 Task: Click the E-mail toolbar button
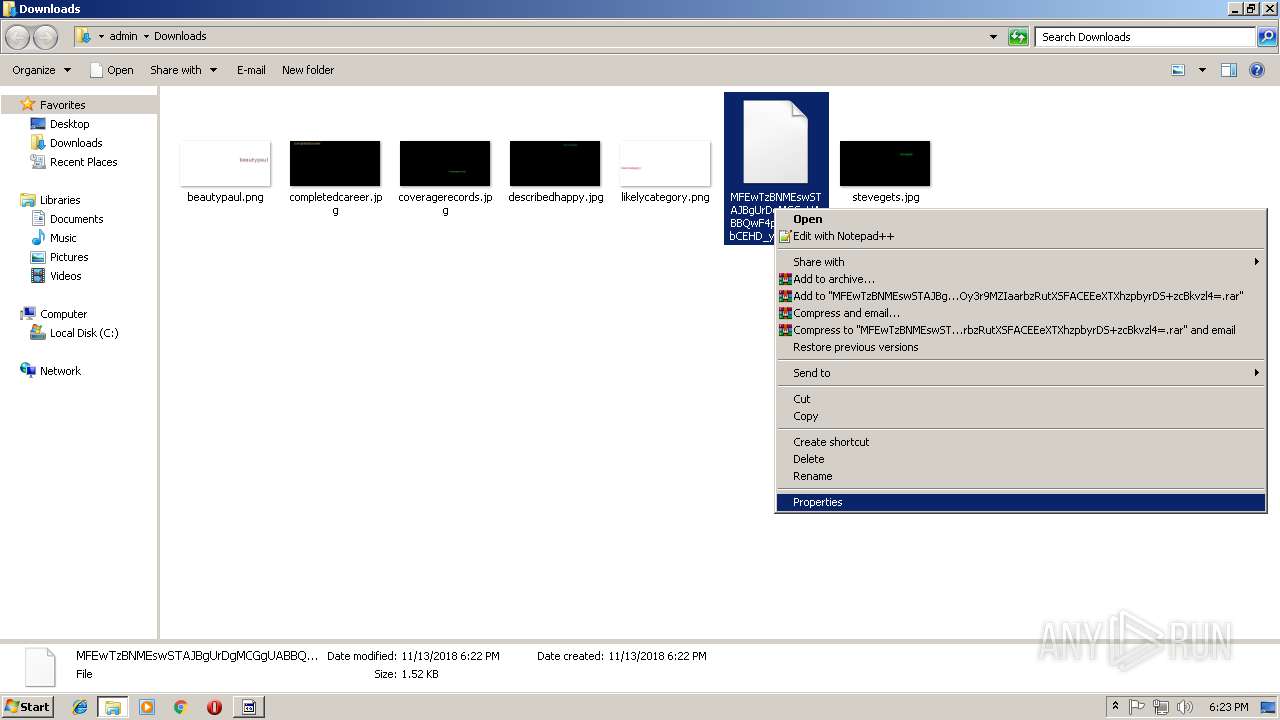pos(251,70)
